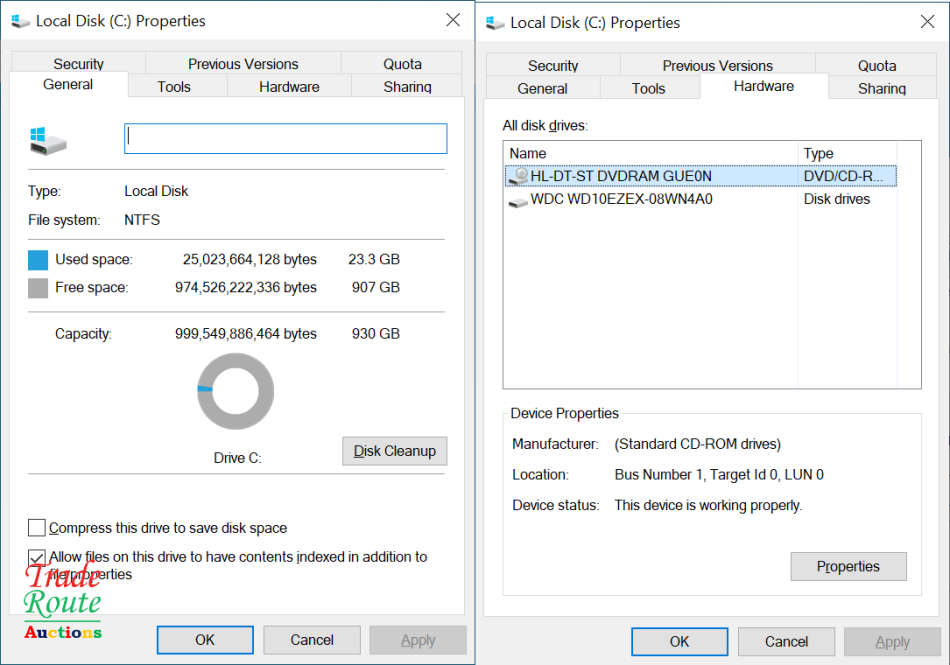Click the hard disk icon beside WDC WD10EZEX

point(518,200)
